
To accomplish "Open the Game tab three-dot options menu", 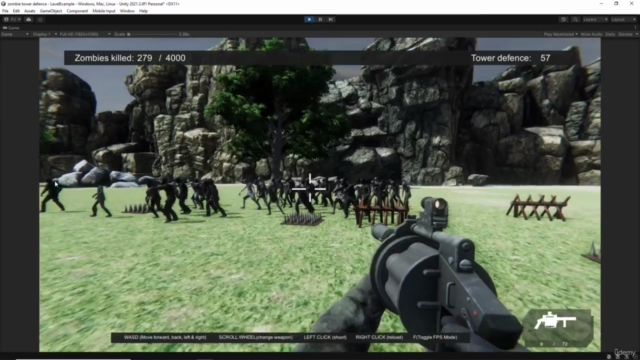I will 636,28.
